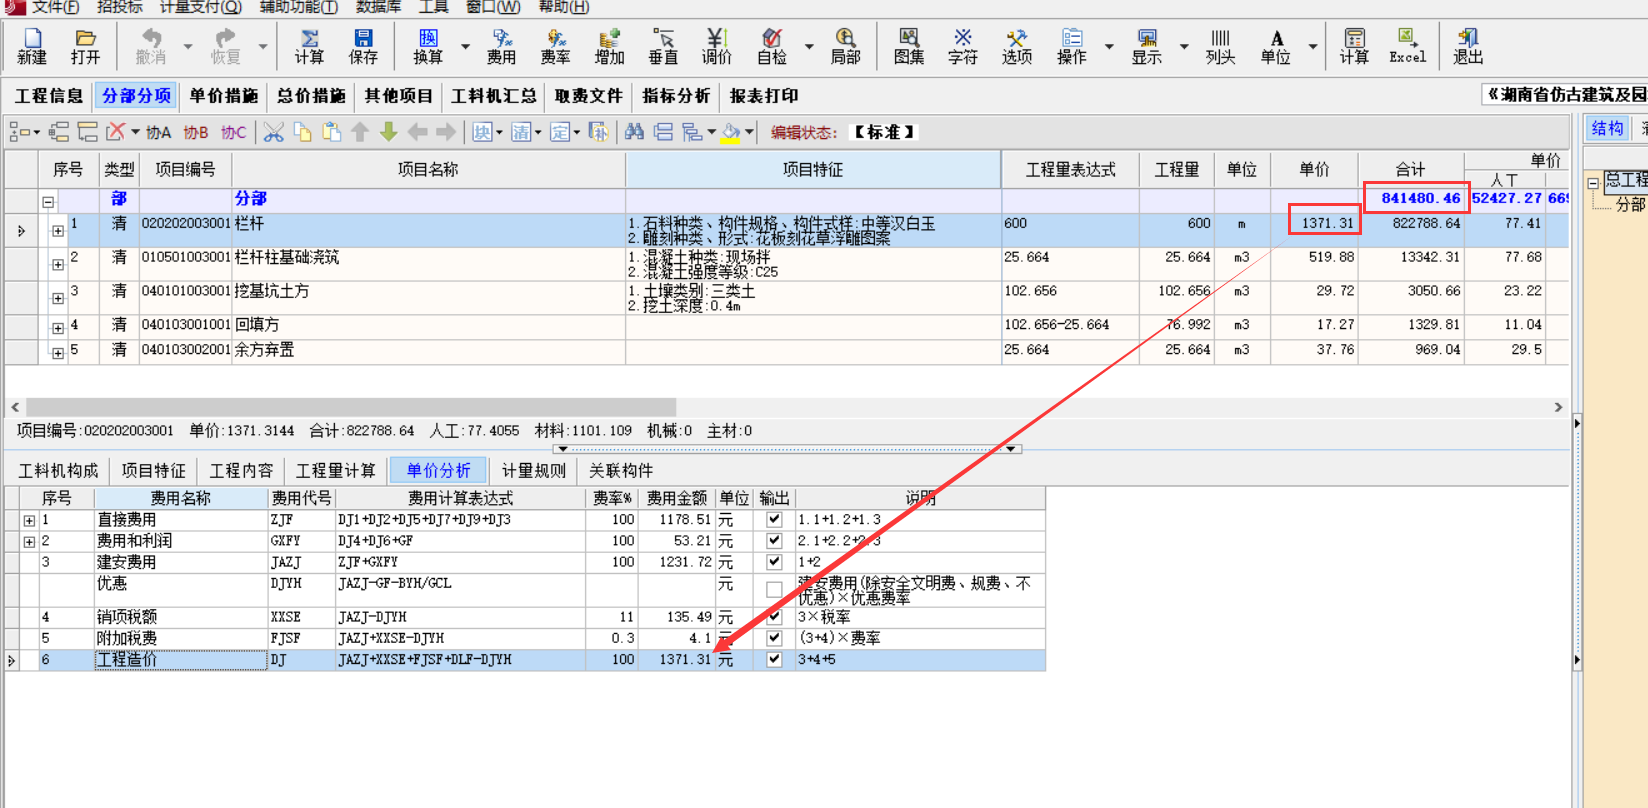Switch to 报表打印 tab
1648x808 pixels.
pyautogui.click(x=764, y=96)
